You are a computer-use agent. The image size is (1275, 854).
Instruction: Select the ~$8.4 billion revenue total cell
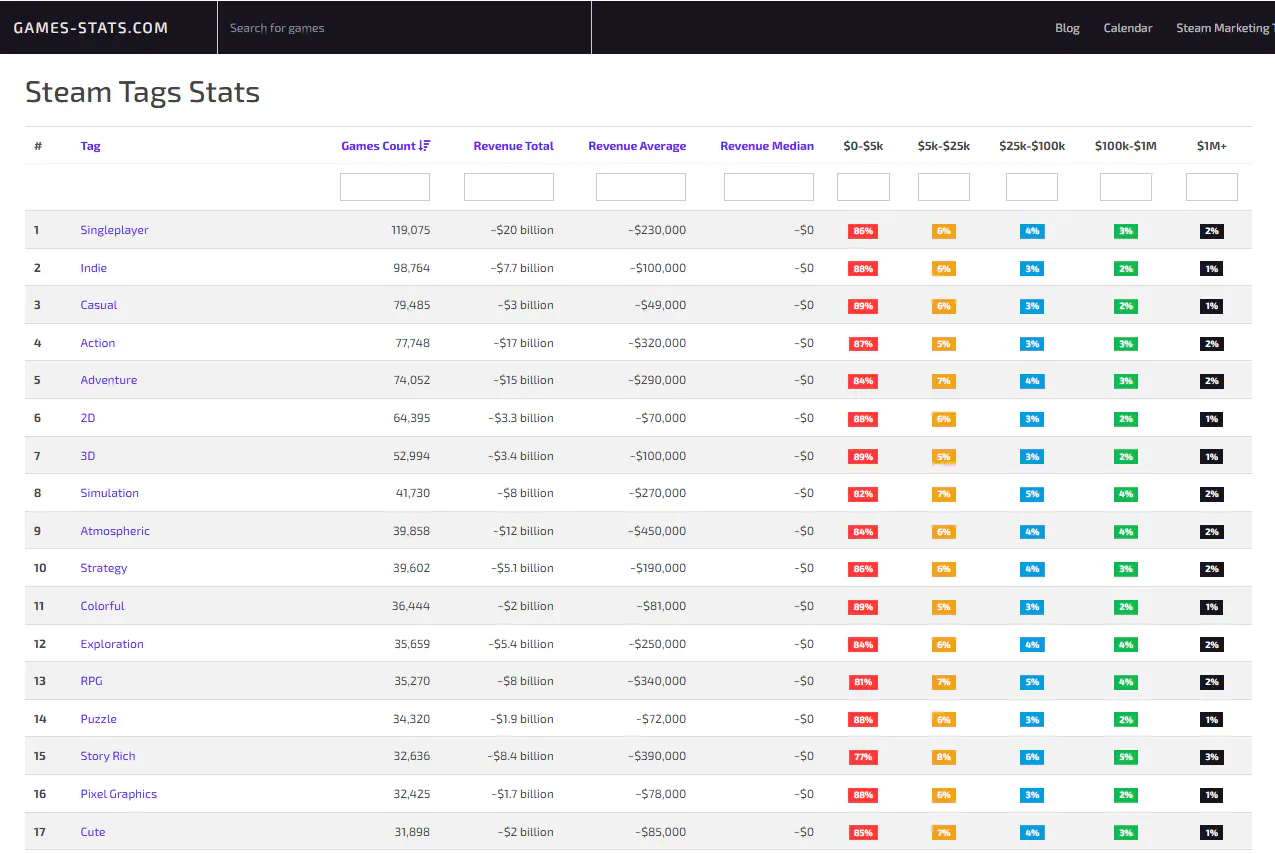click(x=521, y=756)
